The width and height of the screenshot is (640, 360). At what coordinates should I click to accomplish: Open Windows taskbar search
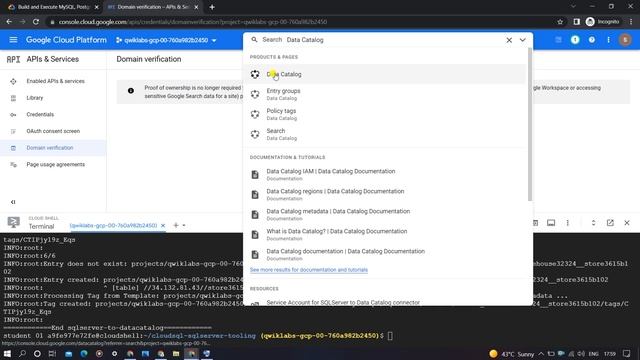[22, 353]
